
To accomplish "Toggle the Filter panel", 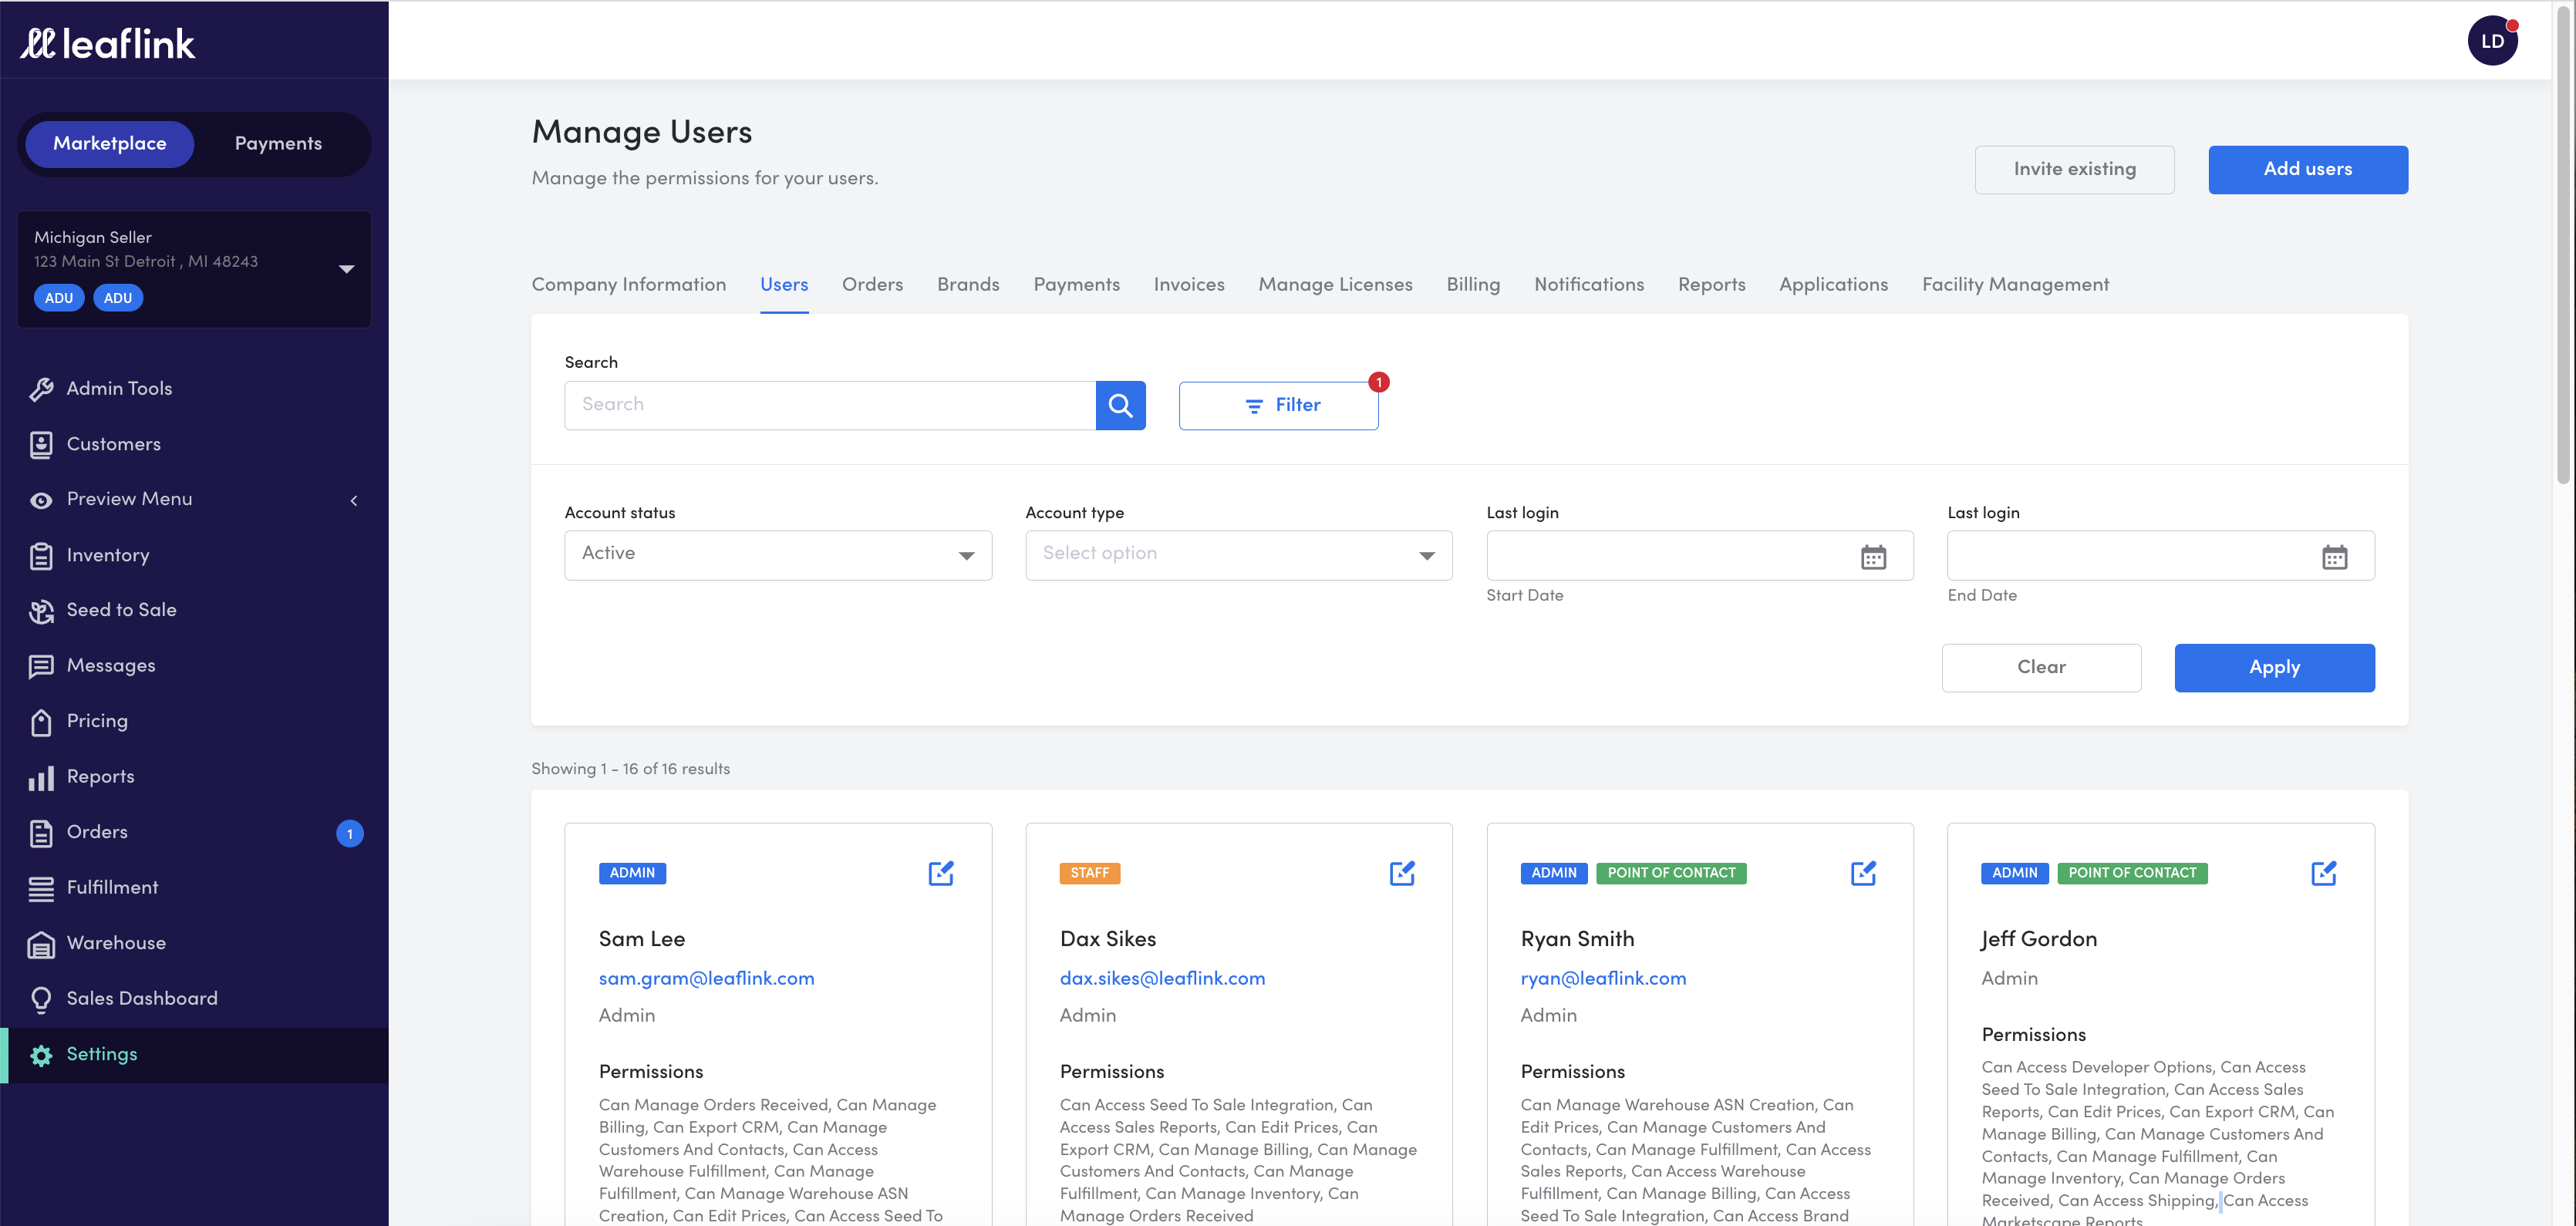I will coord(1278,405).
